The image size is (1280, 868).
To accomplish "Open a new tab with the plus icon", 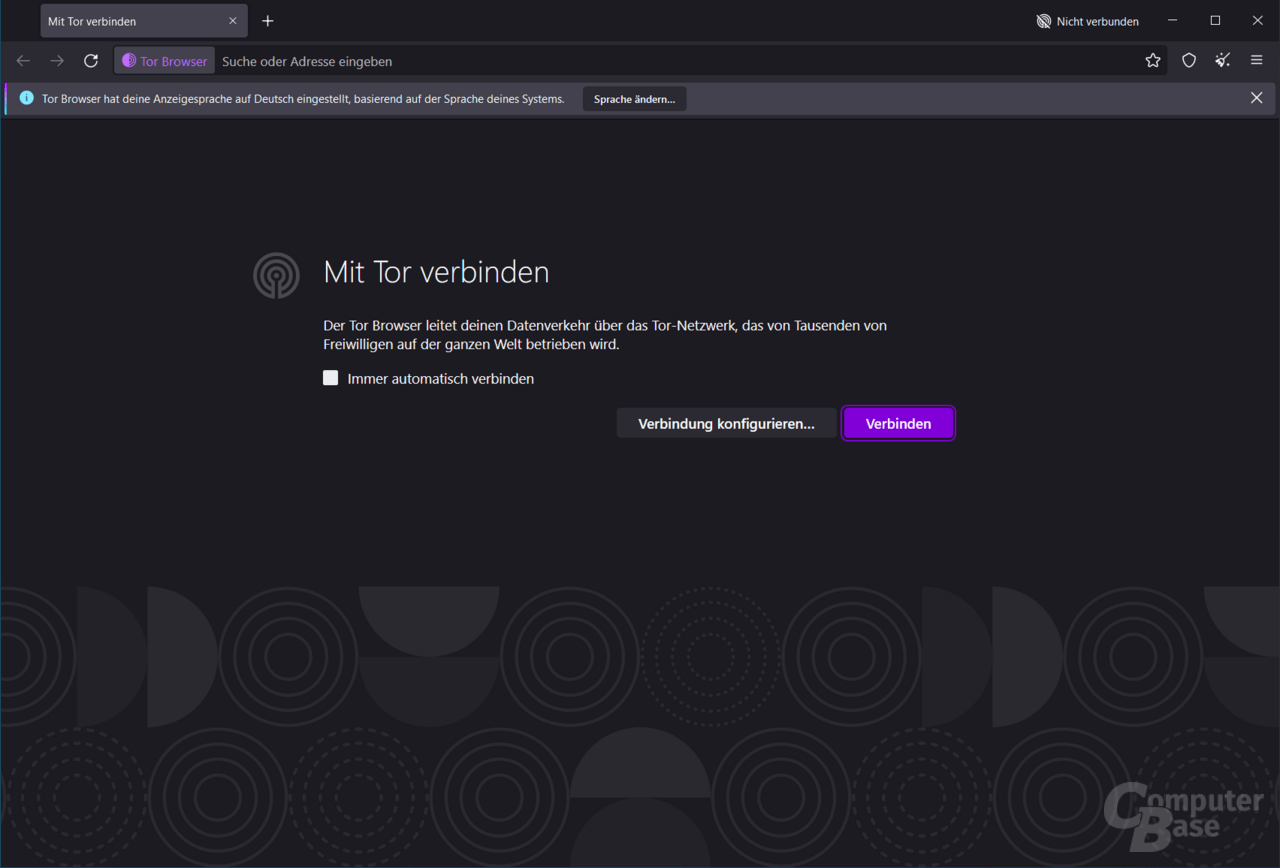I will click(x=268, y=21).
